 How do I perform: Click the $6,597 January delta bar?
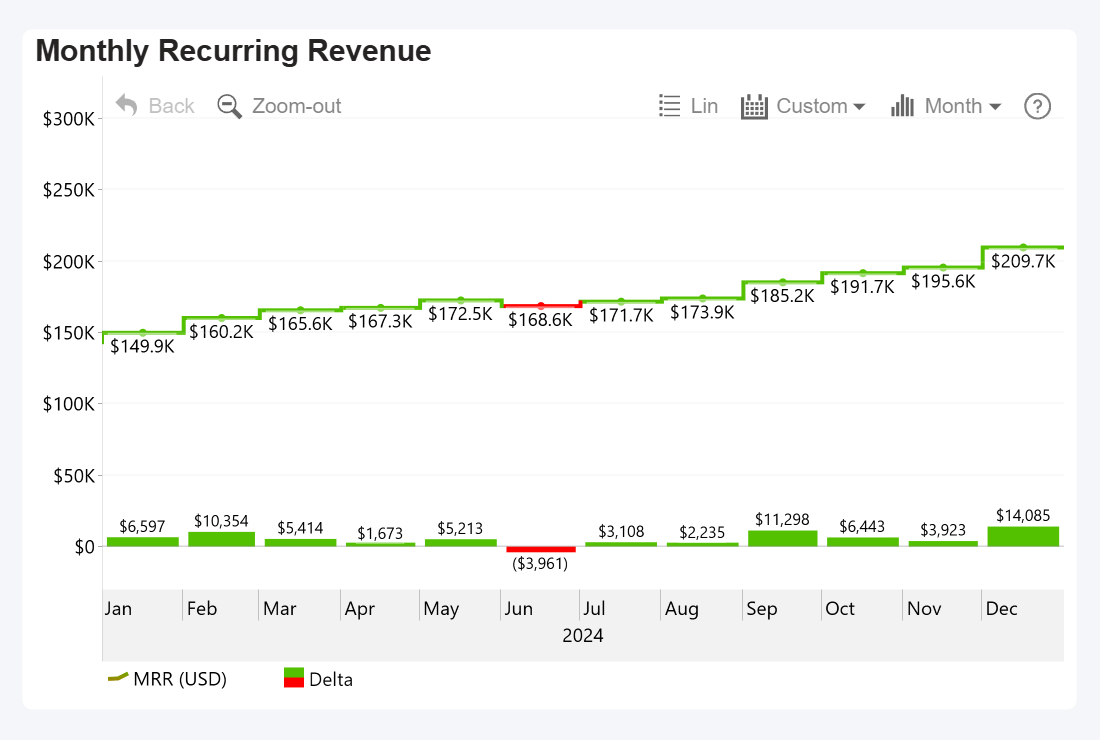point(142,542)
